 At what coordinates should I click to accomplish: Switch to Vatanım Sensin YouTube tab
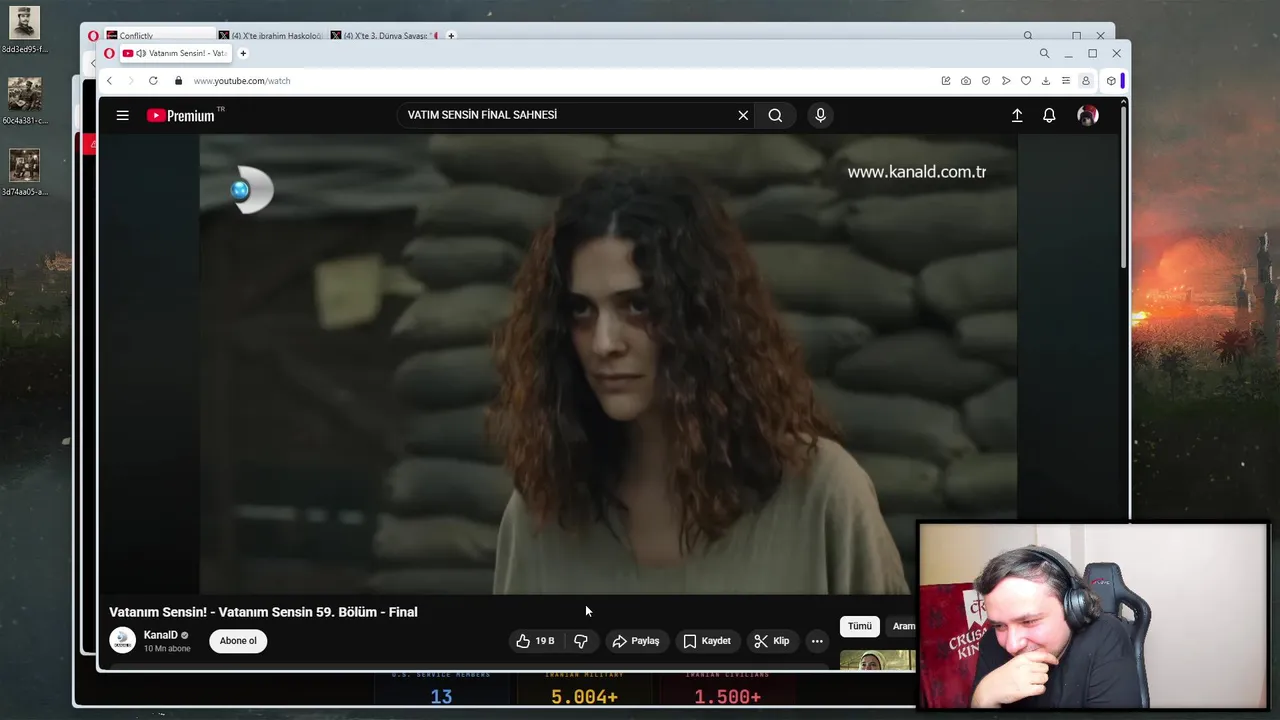pos(175,53)
